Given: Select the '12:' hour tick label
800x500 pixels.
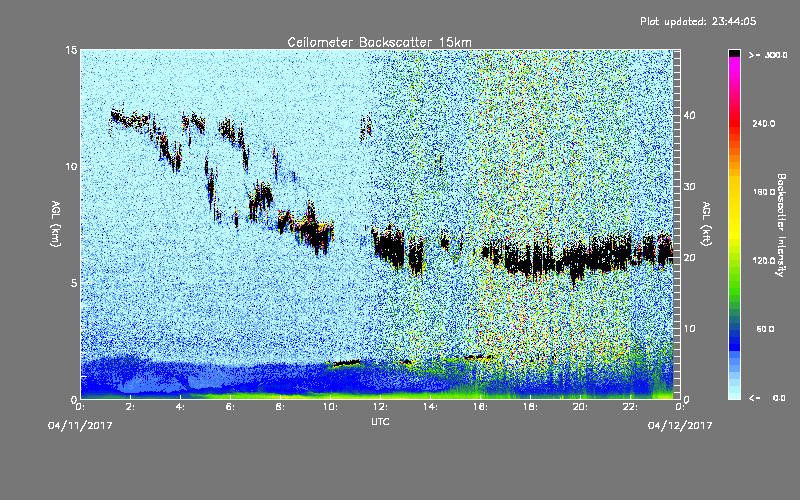Looking at the screenshot, I should pos(380,407).
